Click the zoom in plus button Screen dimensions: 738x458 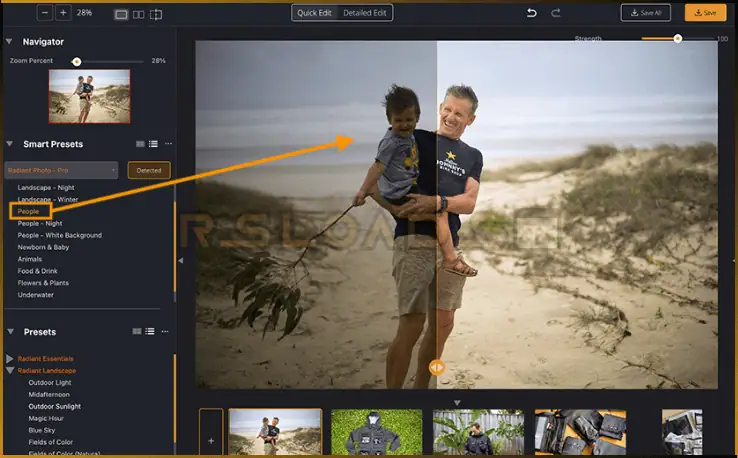click(64, 13)
